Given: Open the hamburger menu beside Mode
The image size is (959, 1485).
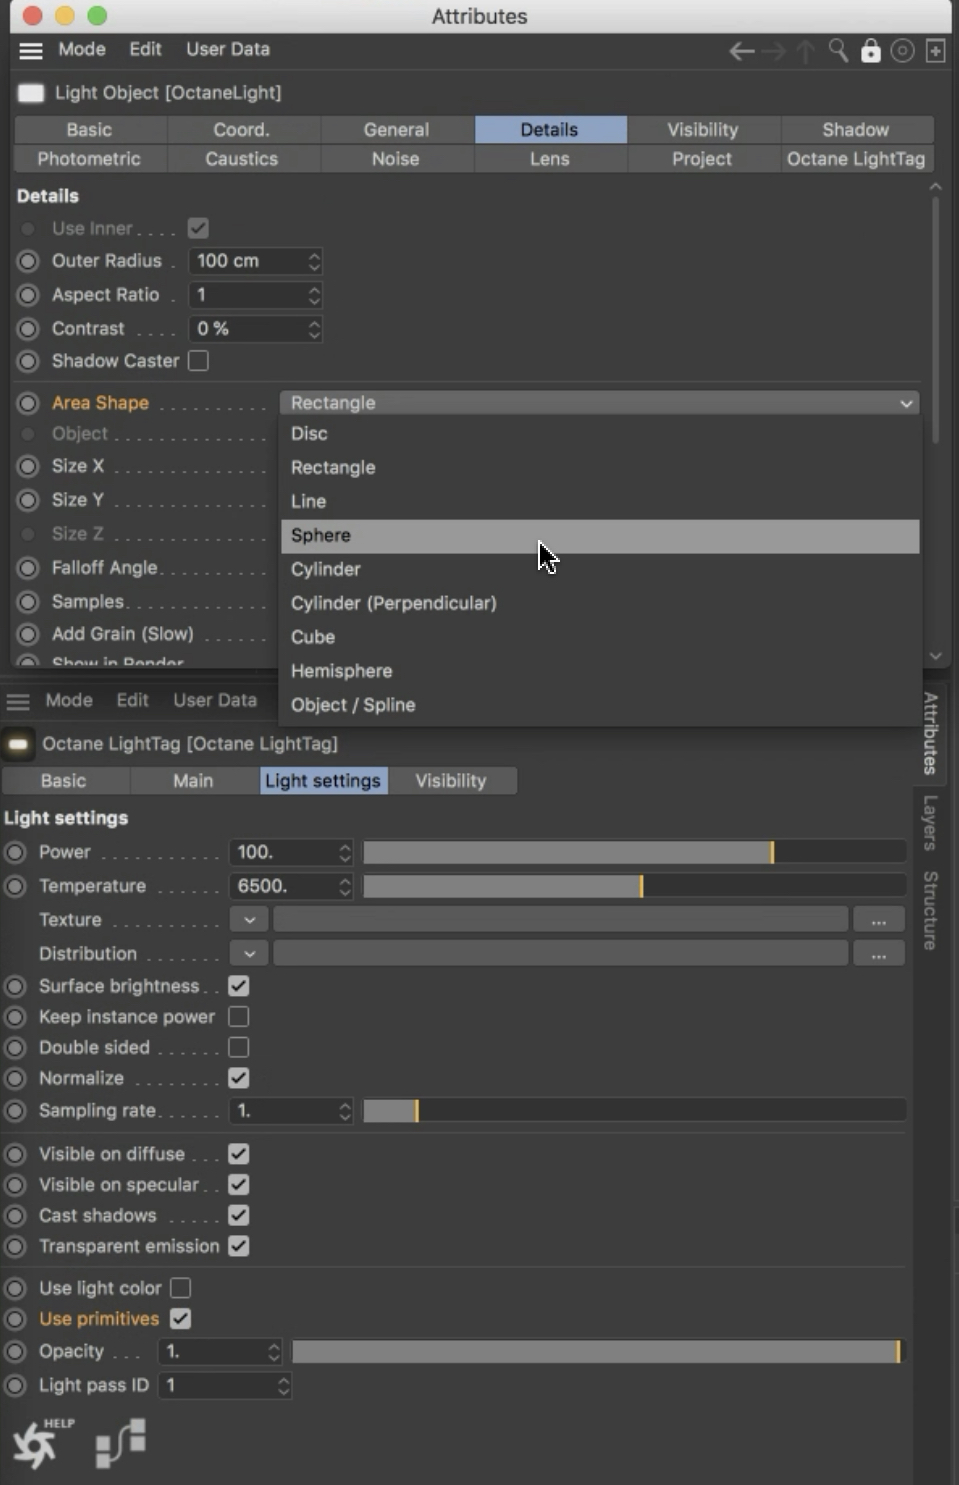Looking at the screenshot, I should pyautogui.click(x=31, y=50).
